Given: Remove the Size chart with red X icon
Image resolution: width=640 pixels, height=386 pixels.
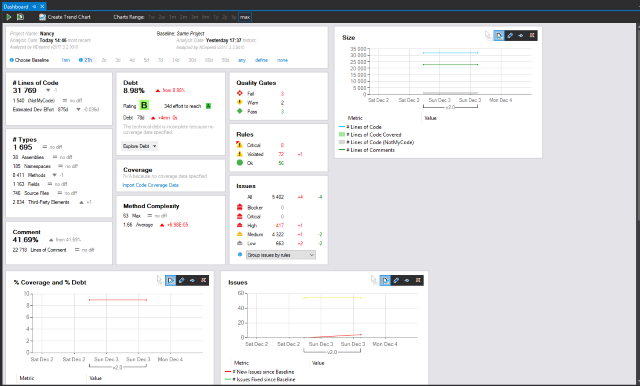Looking at the screenshot, I should pyautogui.click(x=532, y=35).
